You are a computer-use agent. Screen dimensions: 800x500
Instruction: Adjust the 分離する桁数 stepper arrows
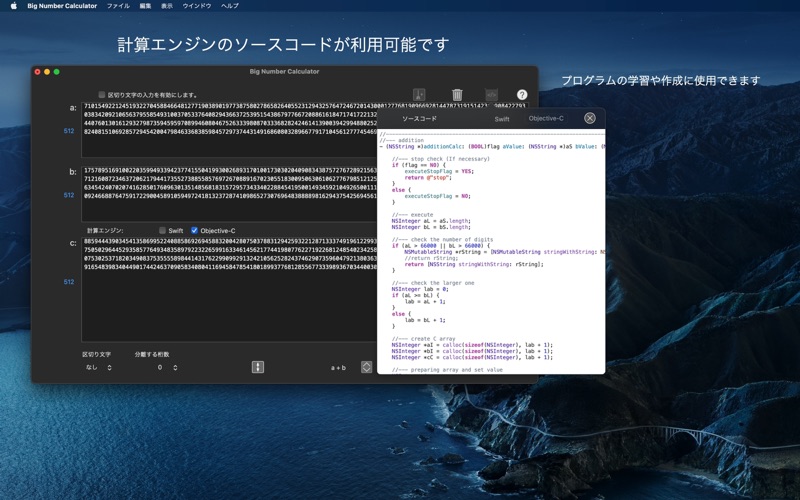175,367
